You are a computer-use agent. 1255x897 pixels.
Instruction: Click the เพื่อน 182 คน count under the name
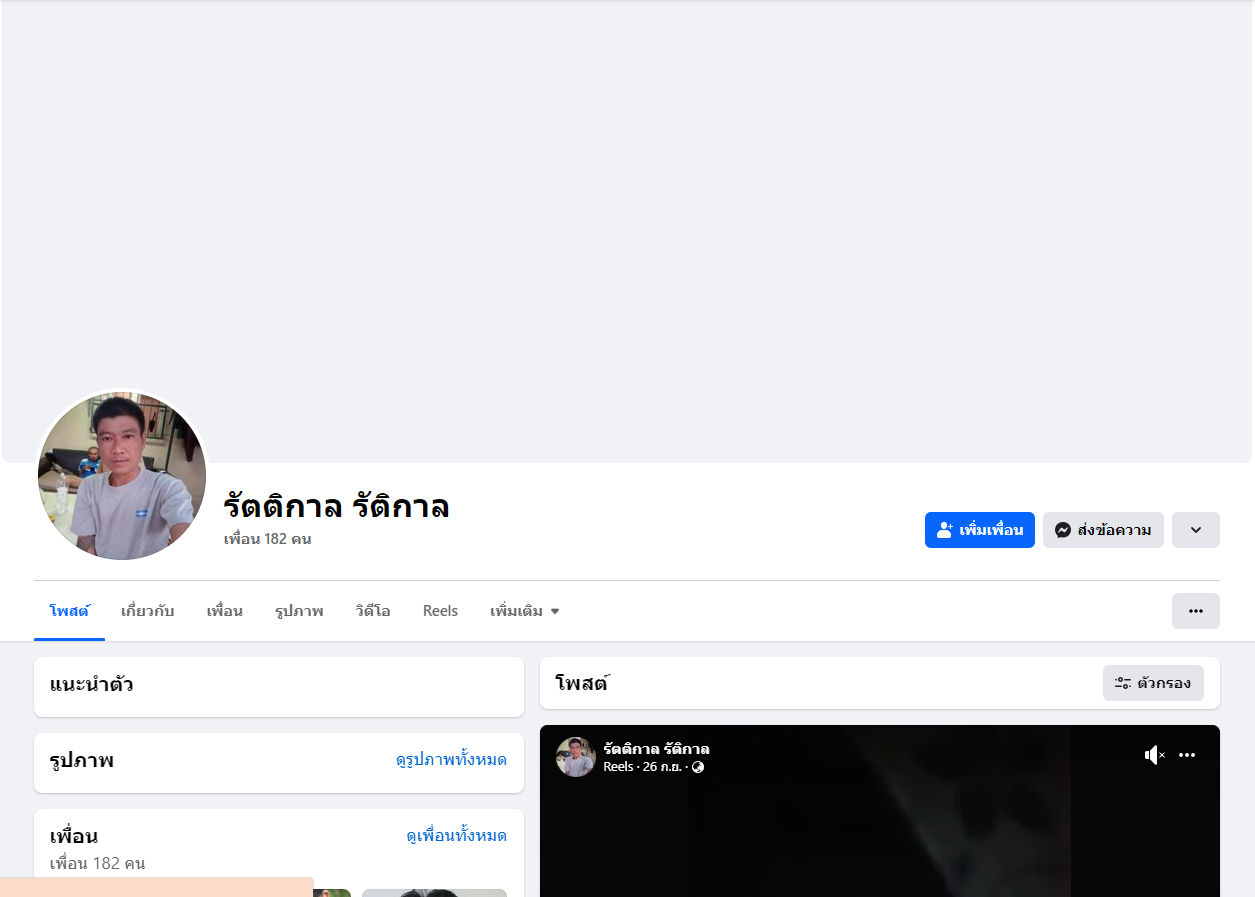pos(267,539)
